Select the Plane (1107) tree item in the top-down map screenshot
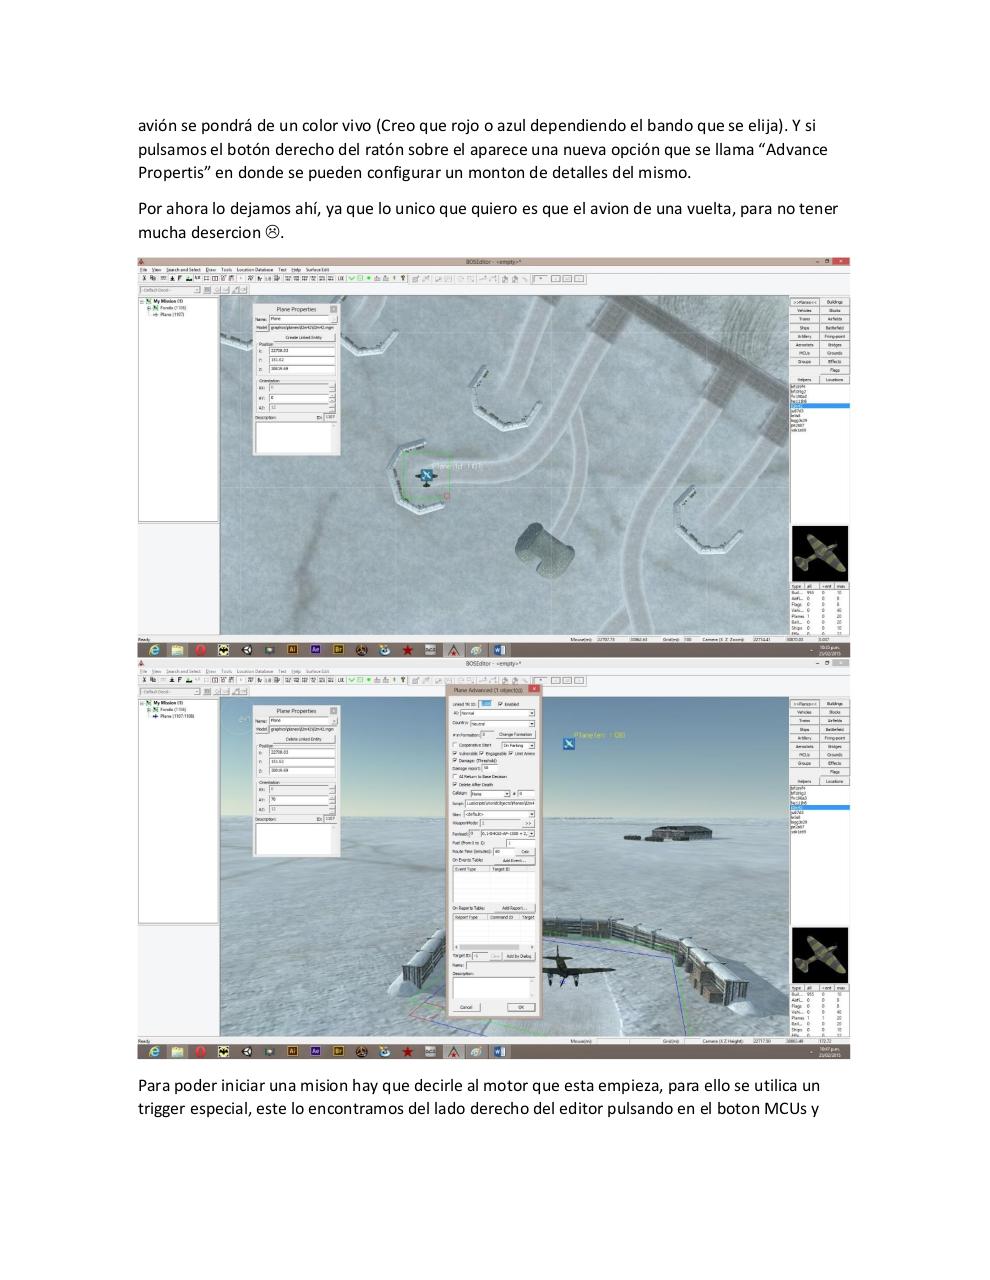 point(170,315)
